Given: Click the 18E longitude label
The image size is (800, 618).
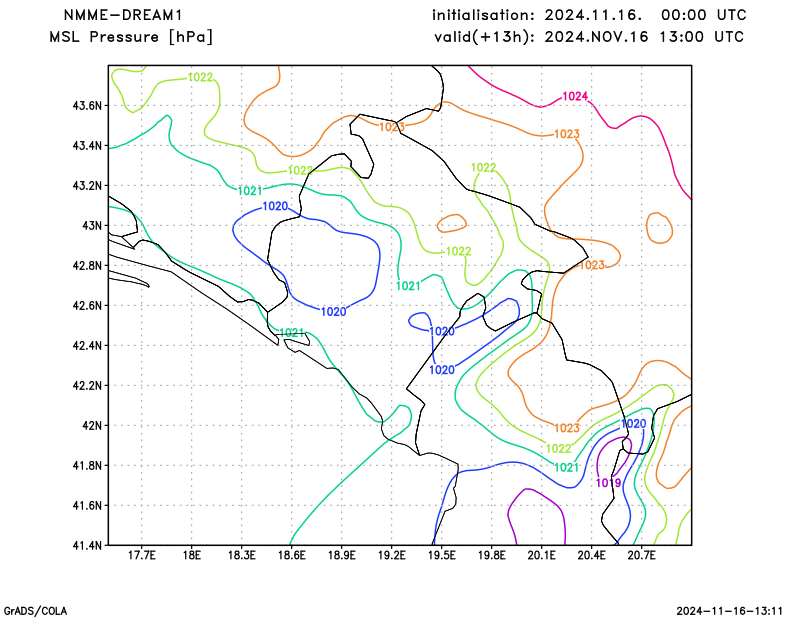Looking at the screenshot, I should coord(191,555).
